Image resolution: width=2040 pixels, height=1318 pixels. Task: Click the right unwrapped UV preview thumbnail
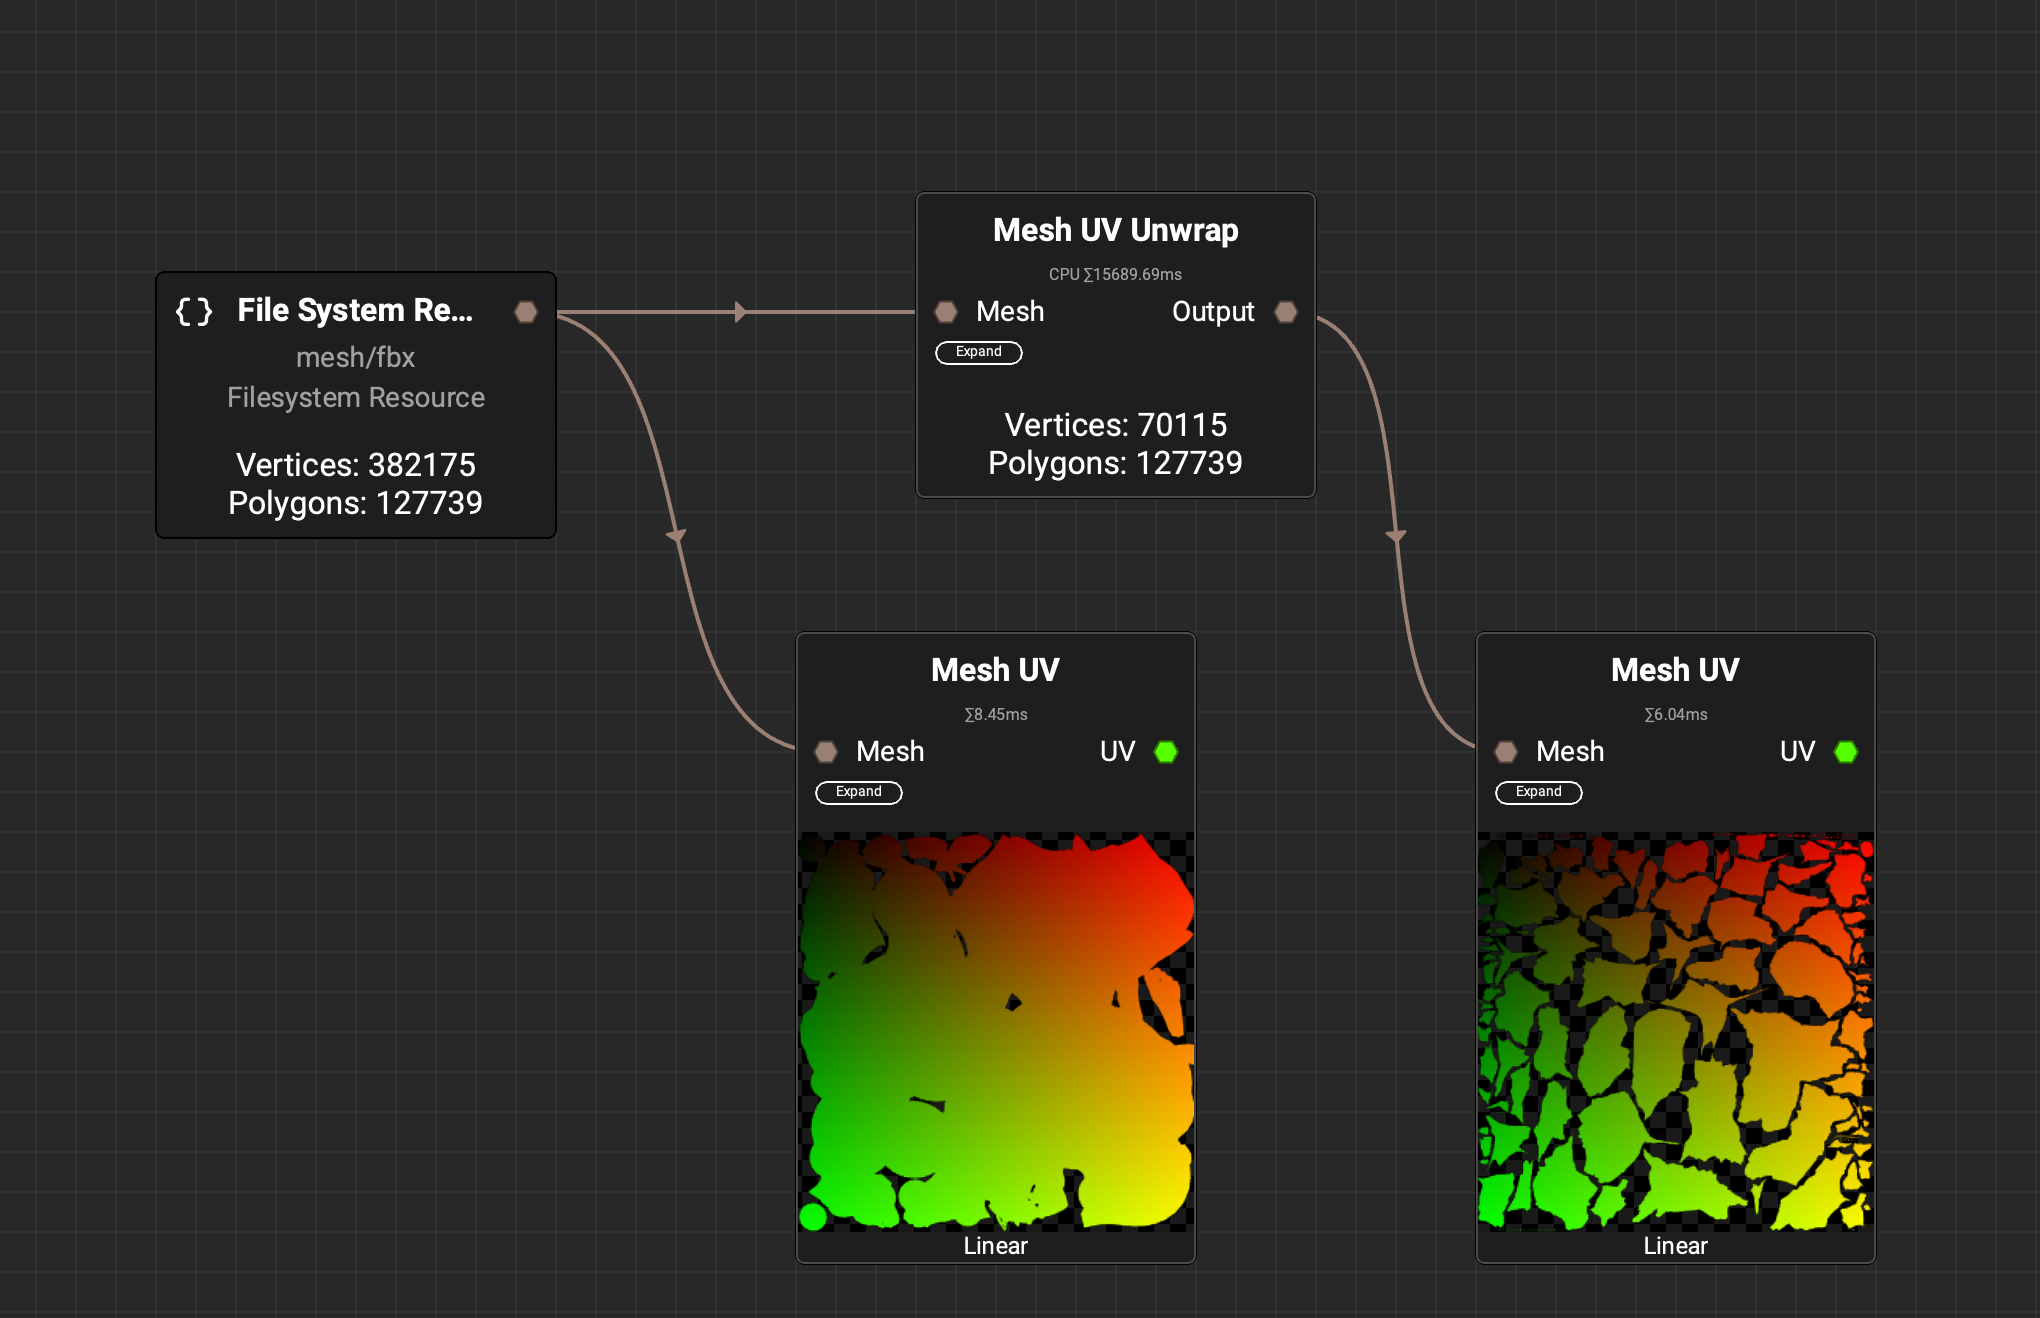1676,1030
